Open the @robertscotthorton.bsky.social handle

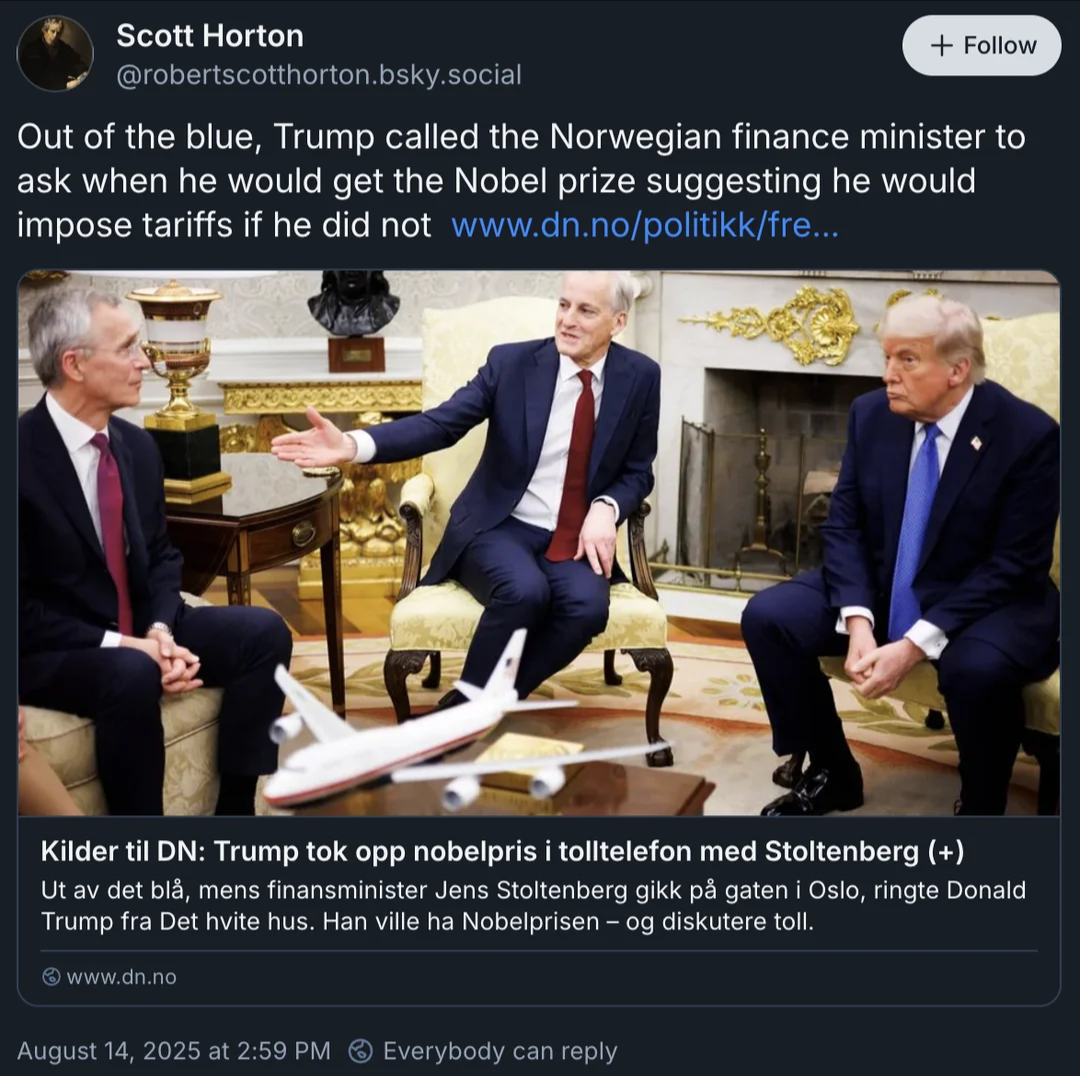319,74
